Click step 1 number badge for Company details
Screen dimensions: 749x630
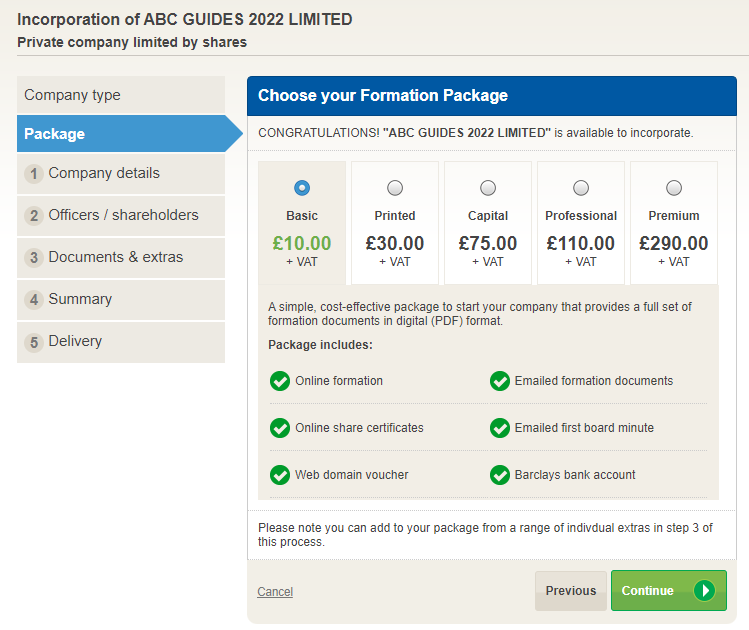click(34, 174)
